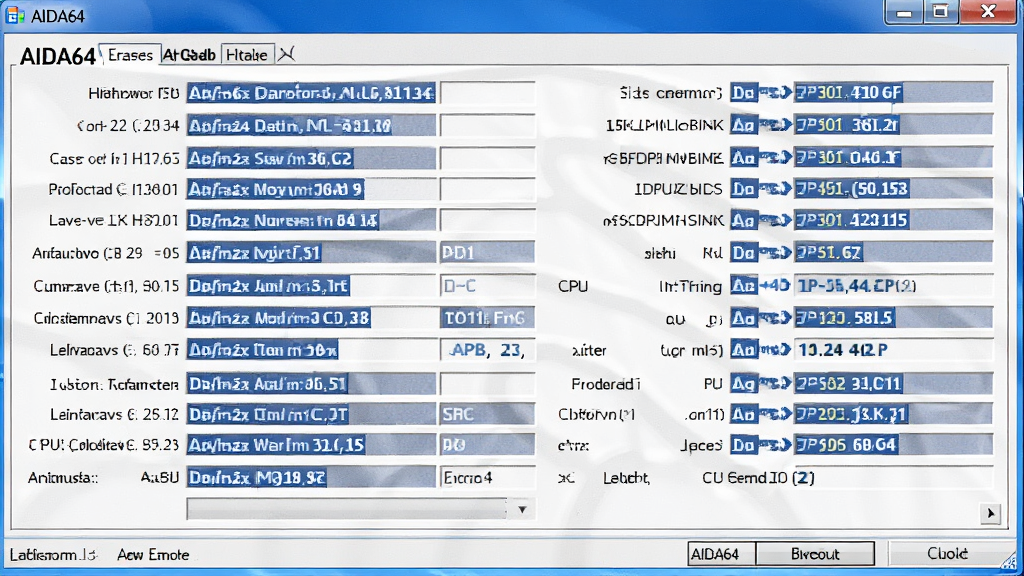The height and width of the screenshot is (576, 1024).
Task: Click the Cloklt button
Action: [x=948, y=554]
